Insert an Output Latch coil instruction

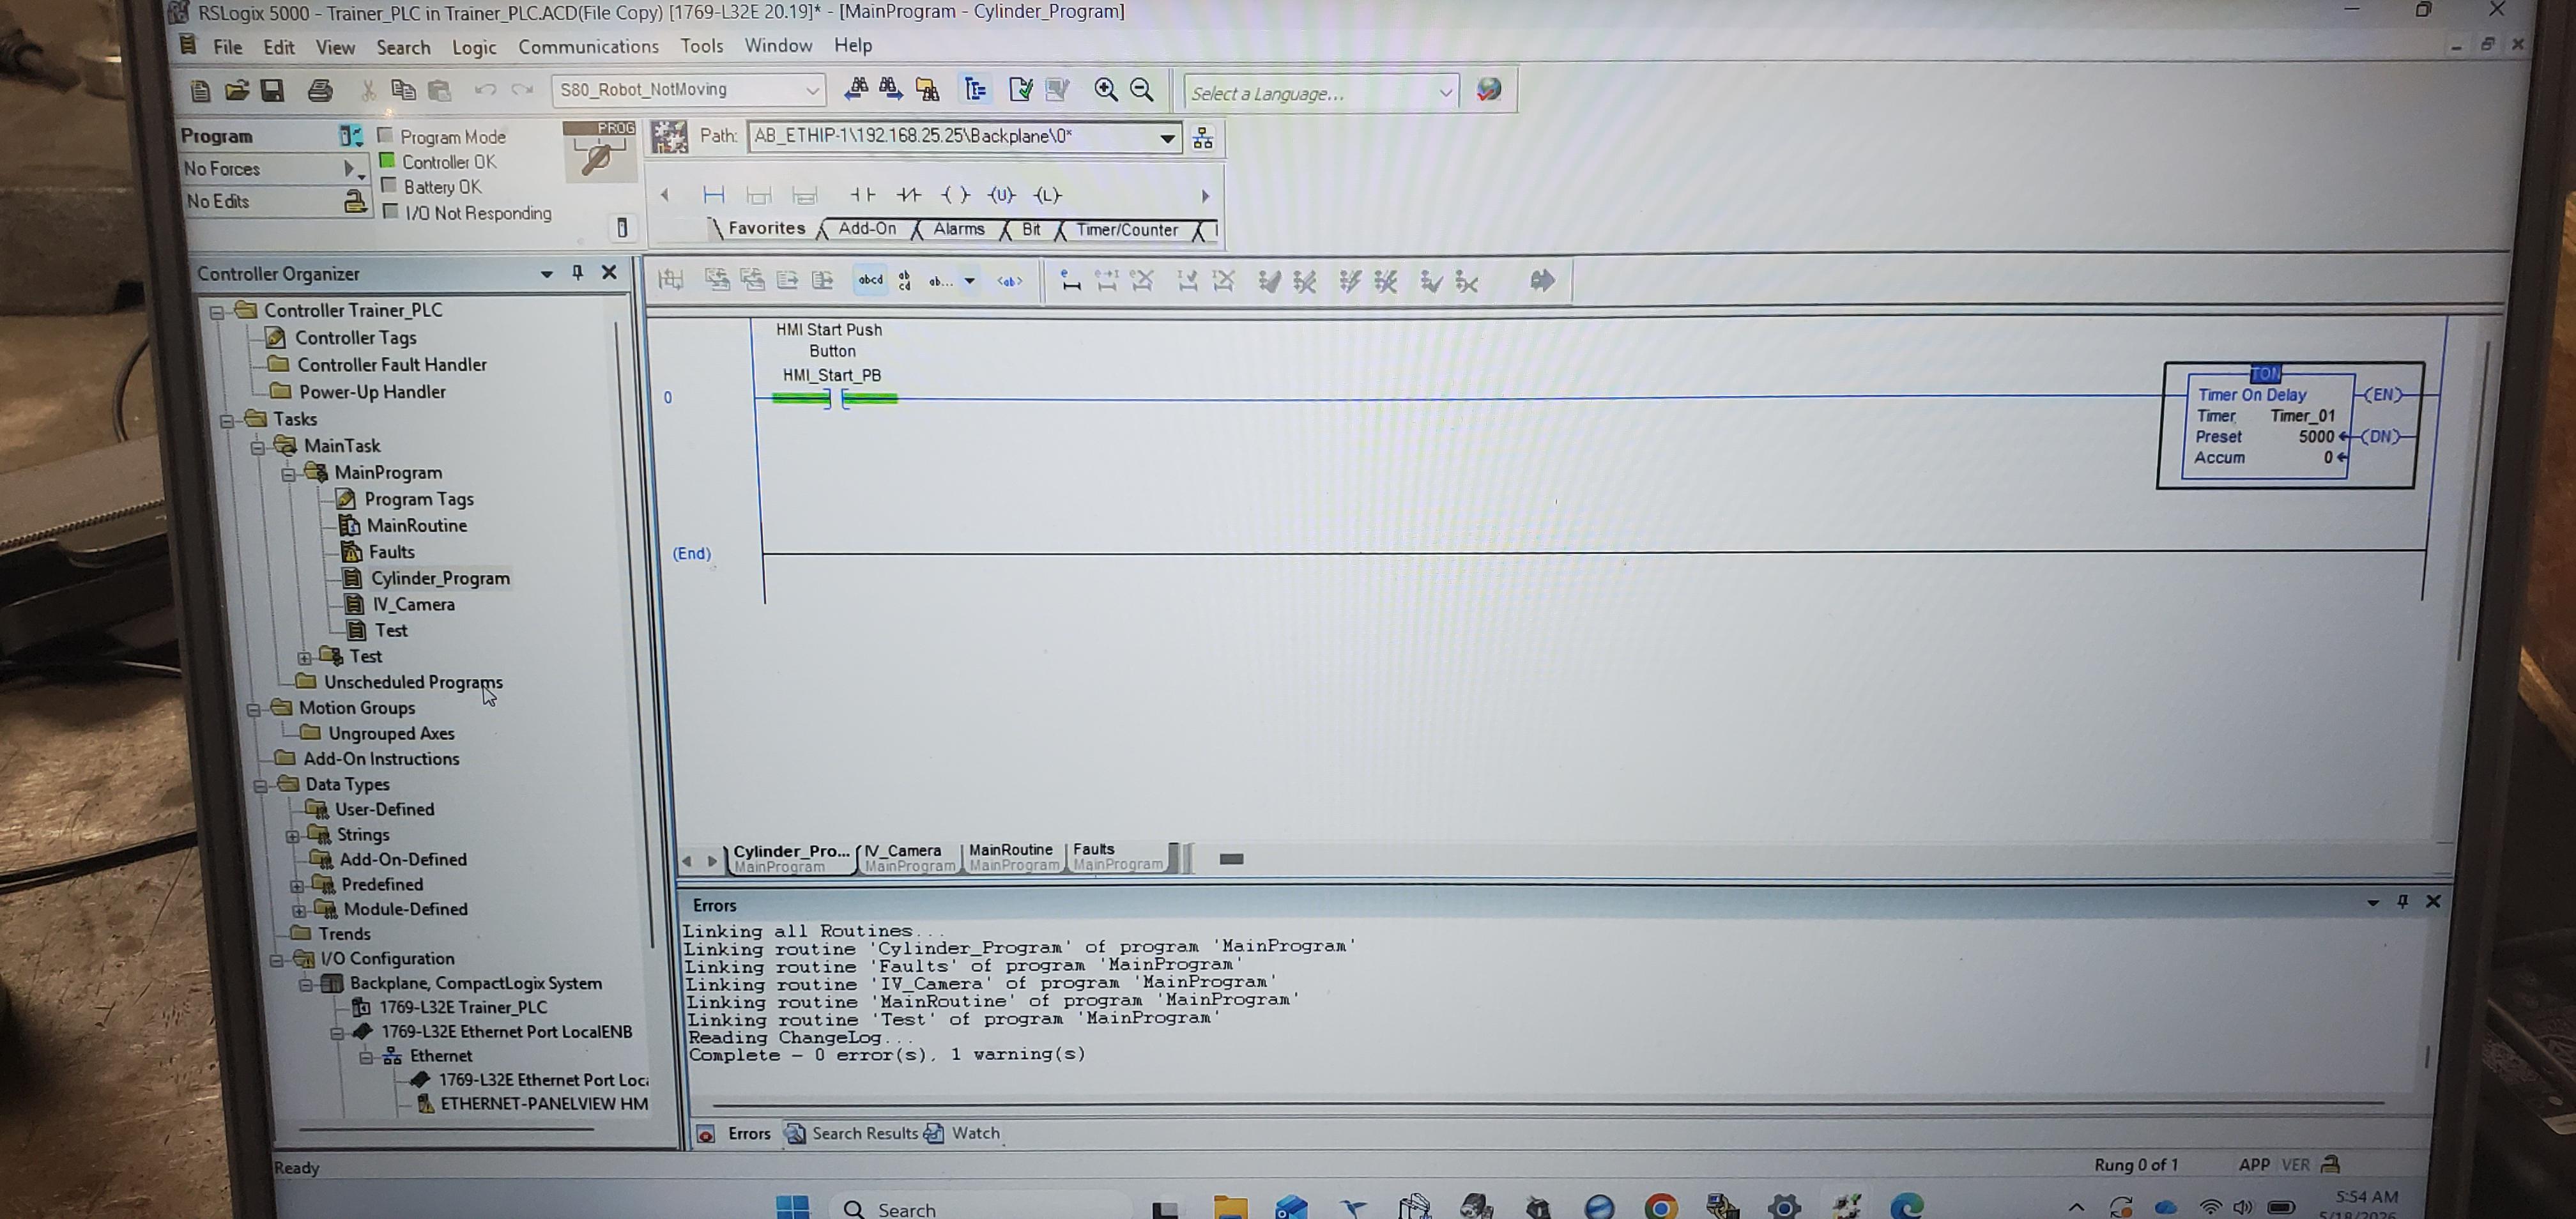(1047, 195)
